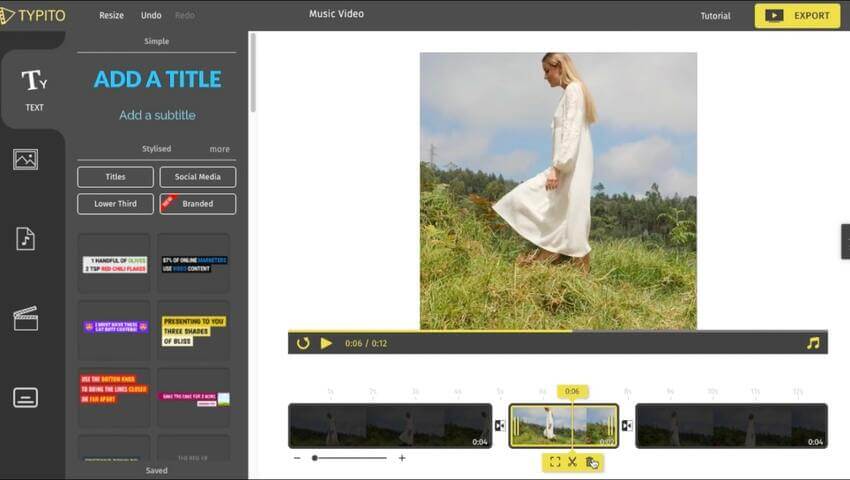Select the 0:06 playhead marker

click(572, 391)
